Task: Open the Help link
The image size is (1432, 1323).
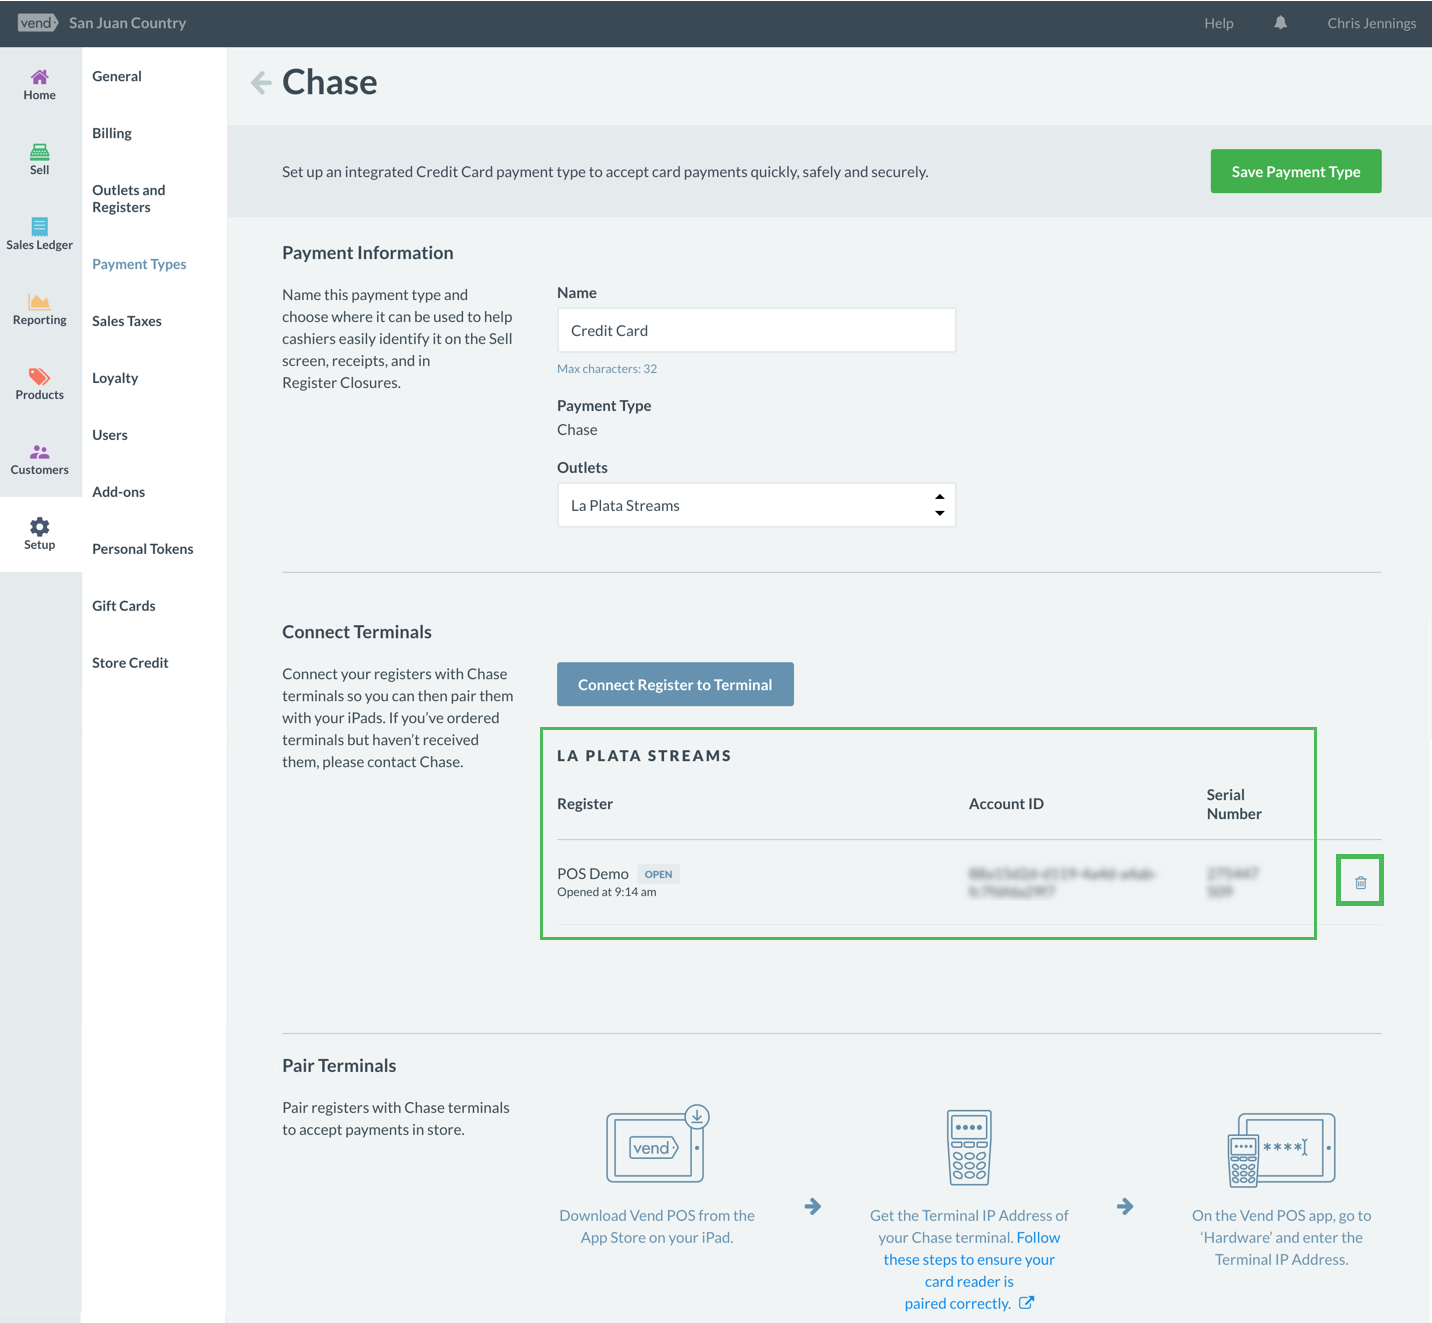Action: pos(1219,23)
